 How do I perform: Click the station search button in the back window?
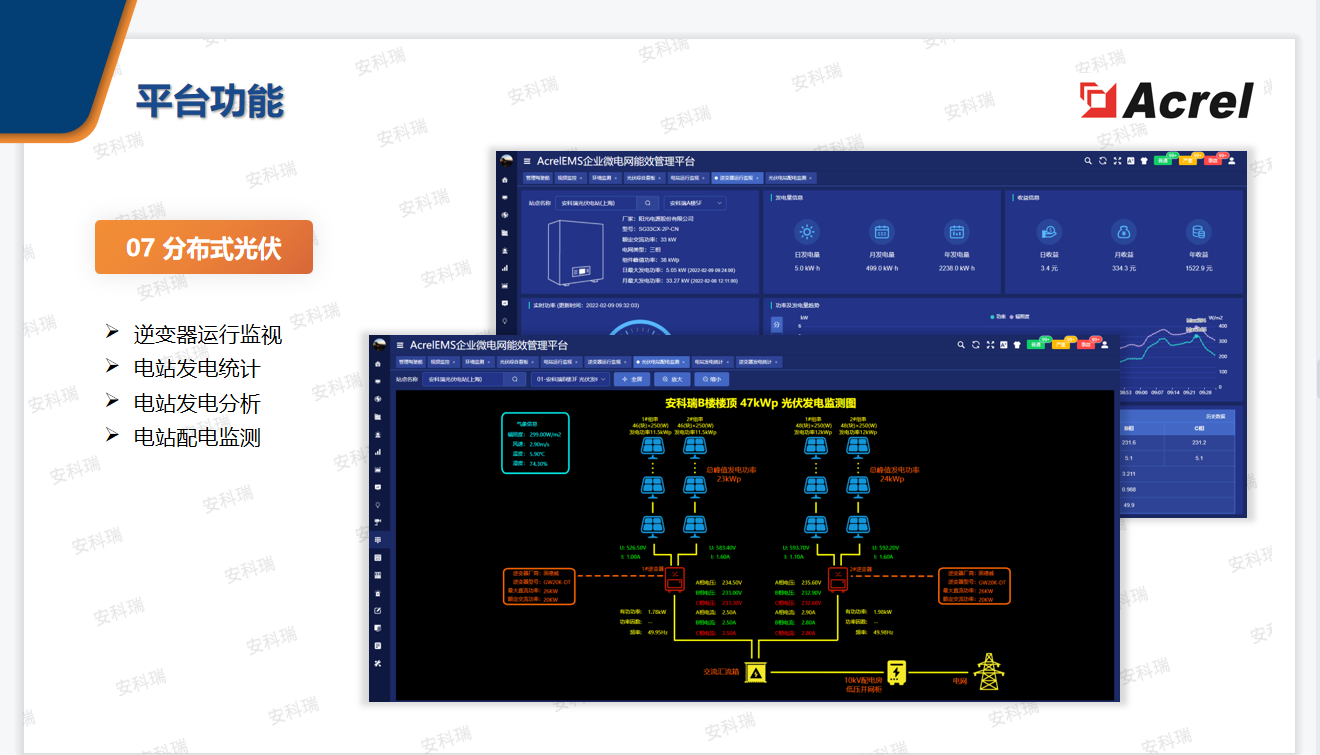[648, 203]
